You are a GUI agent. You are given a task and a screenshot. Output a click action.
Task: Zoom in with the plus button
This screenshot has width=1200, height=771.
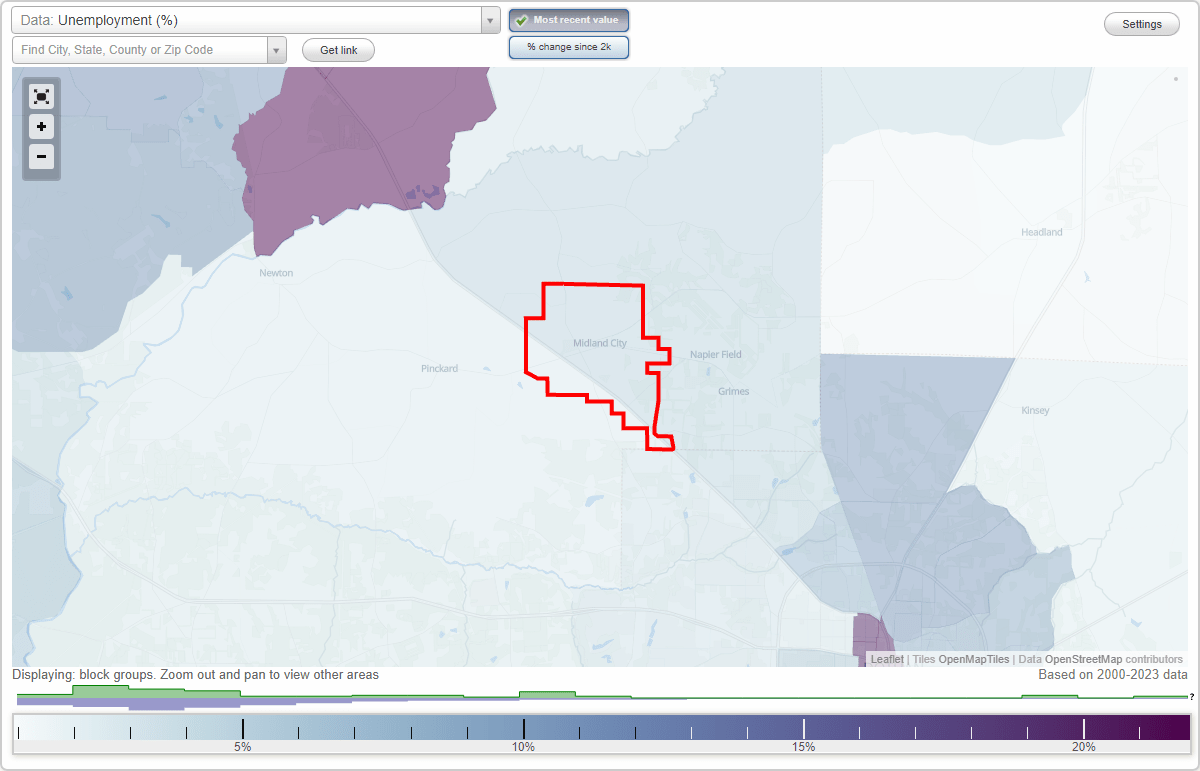click(41, 127)
